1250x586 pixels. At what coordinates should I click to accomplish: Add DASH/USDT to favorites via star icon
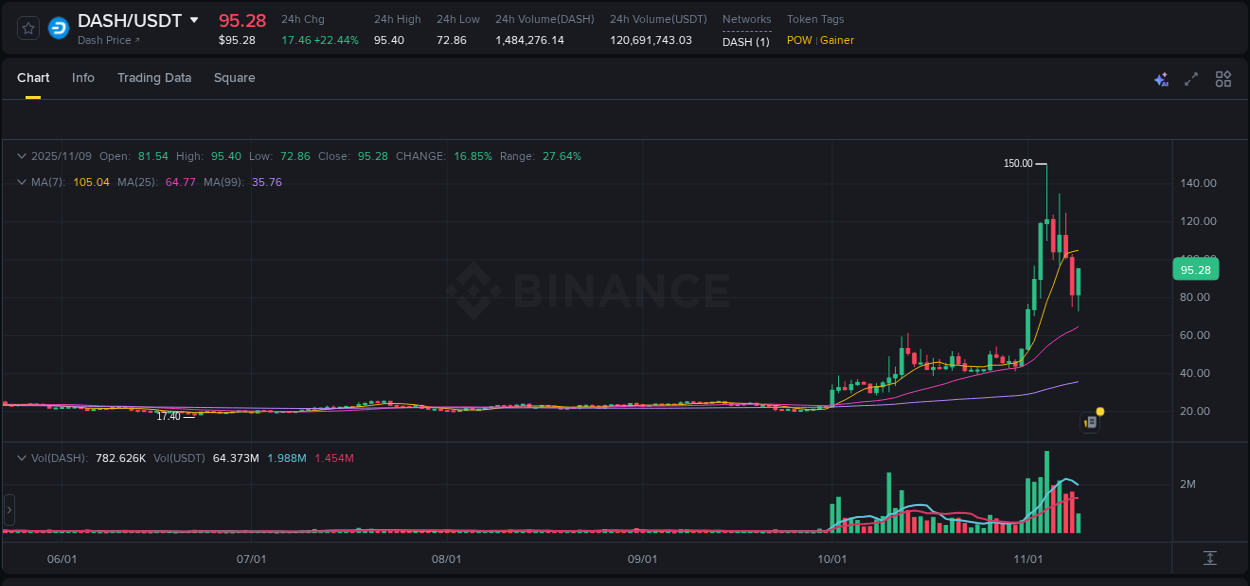coord(27,27)
